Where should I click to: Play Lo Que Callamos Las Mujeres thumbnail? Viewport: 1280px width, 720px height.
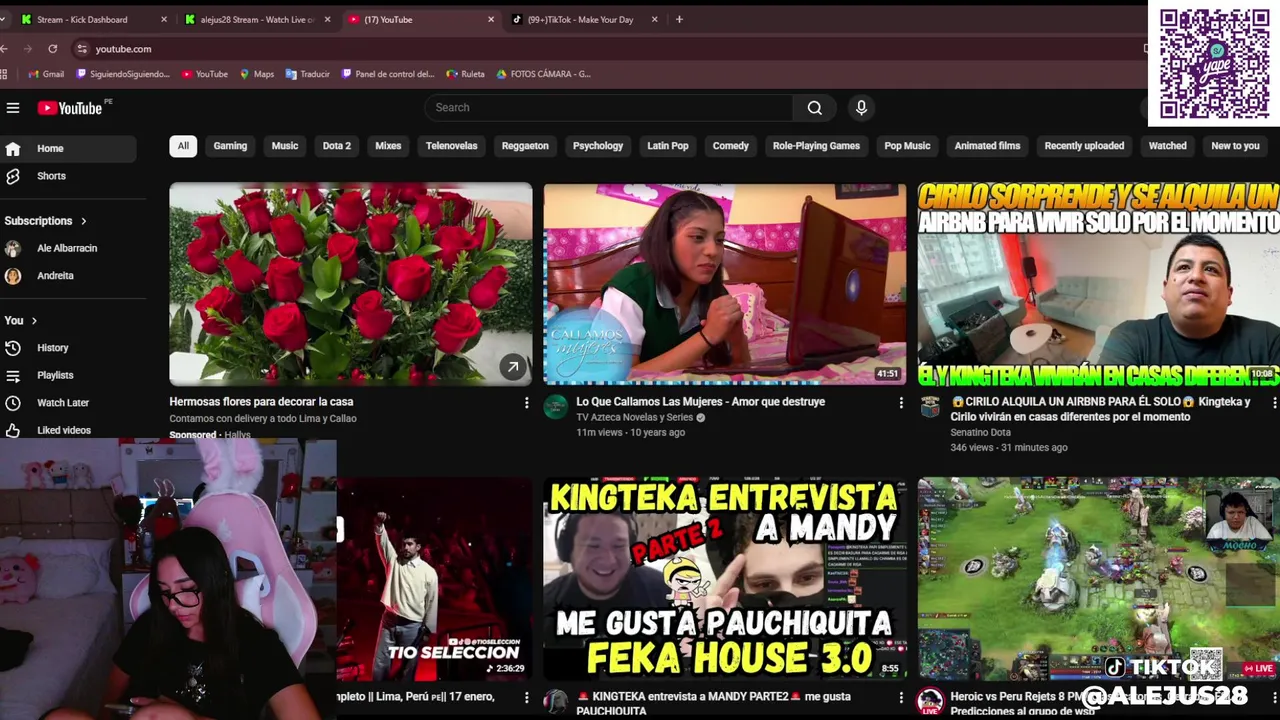[725, 284]
